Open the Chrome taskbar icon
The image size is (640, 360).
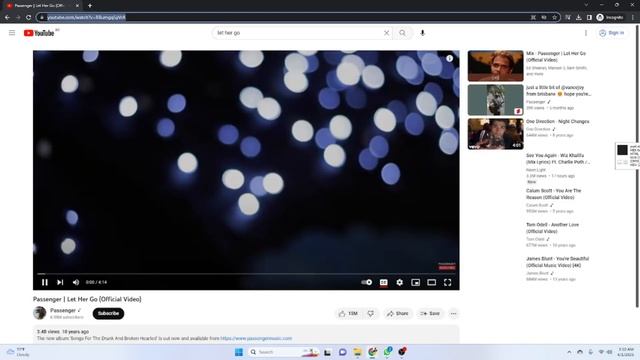(372, 352)
